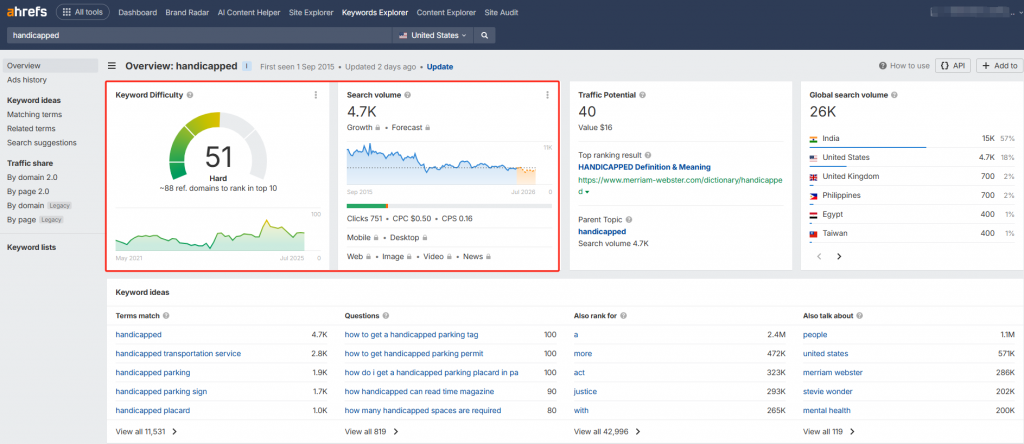Image resolution: width=1024 pixels, height=444 pixels.
Task: Go to next page of country list
Action: point(839,257)
